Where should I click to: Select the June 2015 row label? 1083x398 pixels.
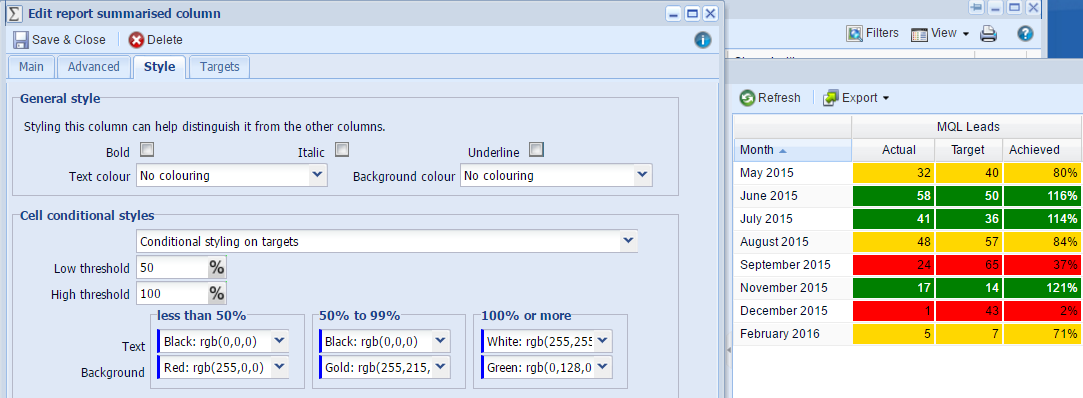(x=769, y=196)
